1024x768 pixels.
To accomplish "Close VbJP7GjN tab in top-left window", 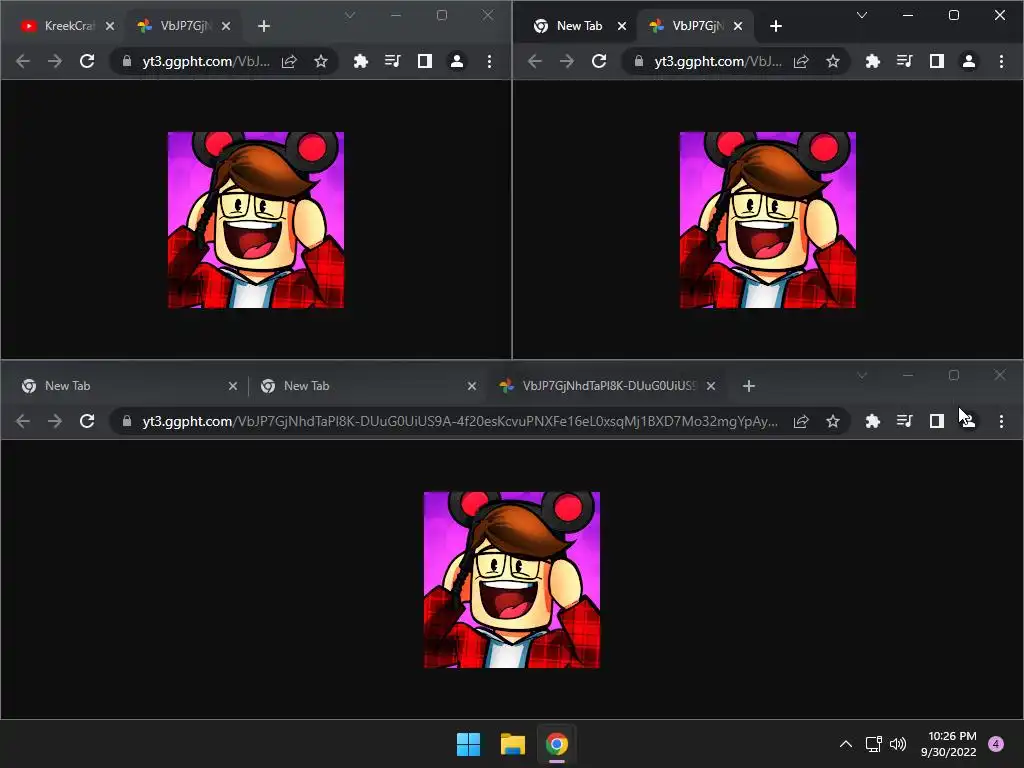I will pyautogui.click(x=226, y=26).
